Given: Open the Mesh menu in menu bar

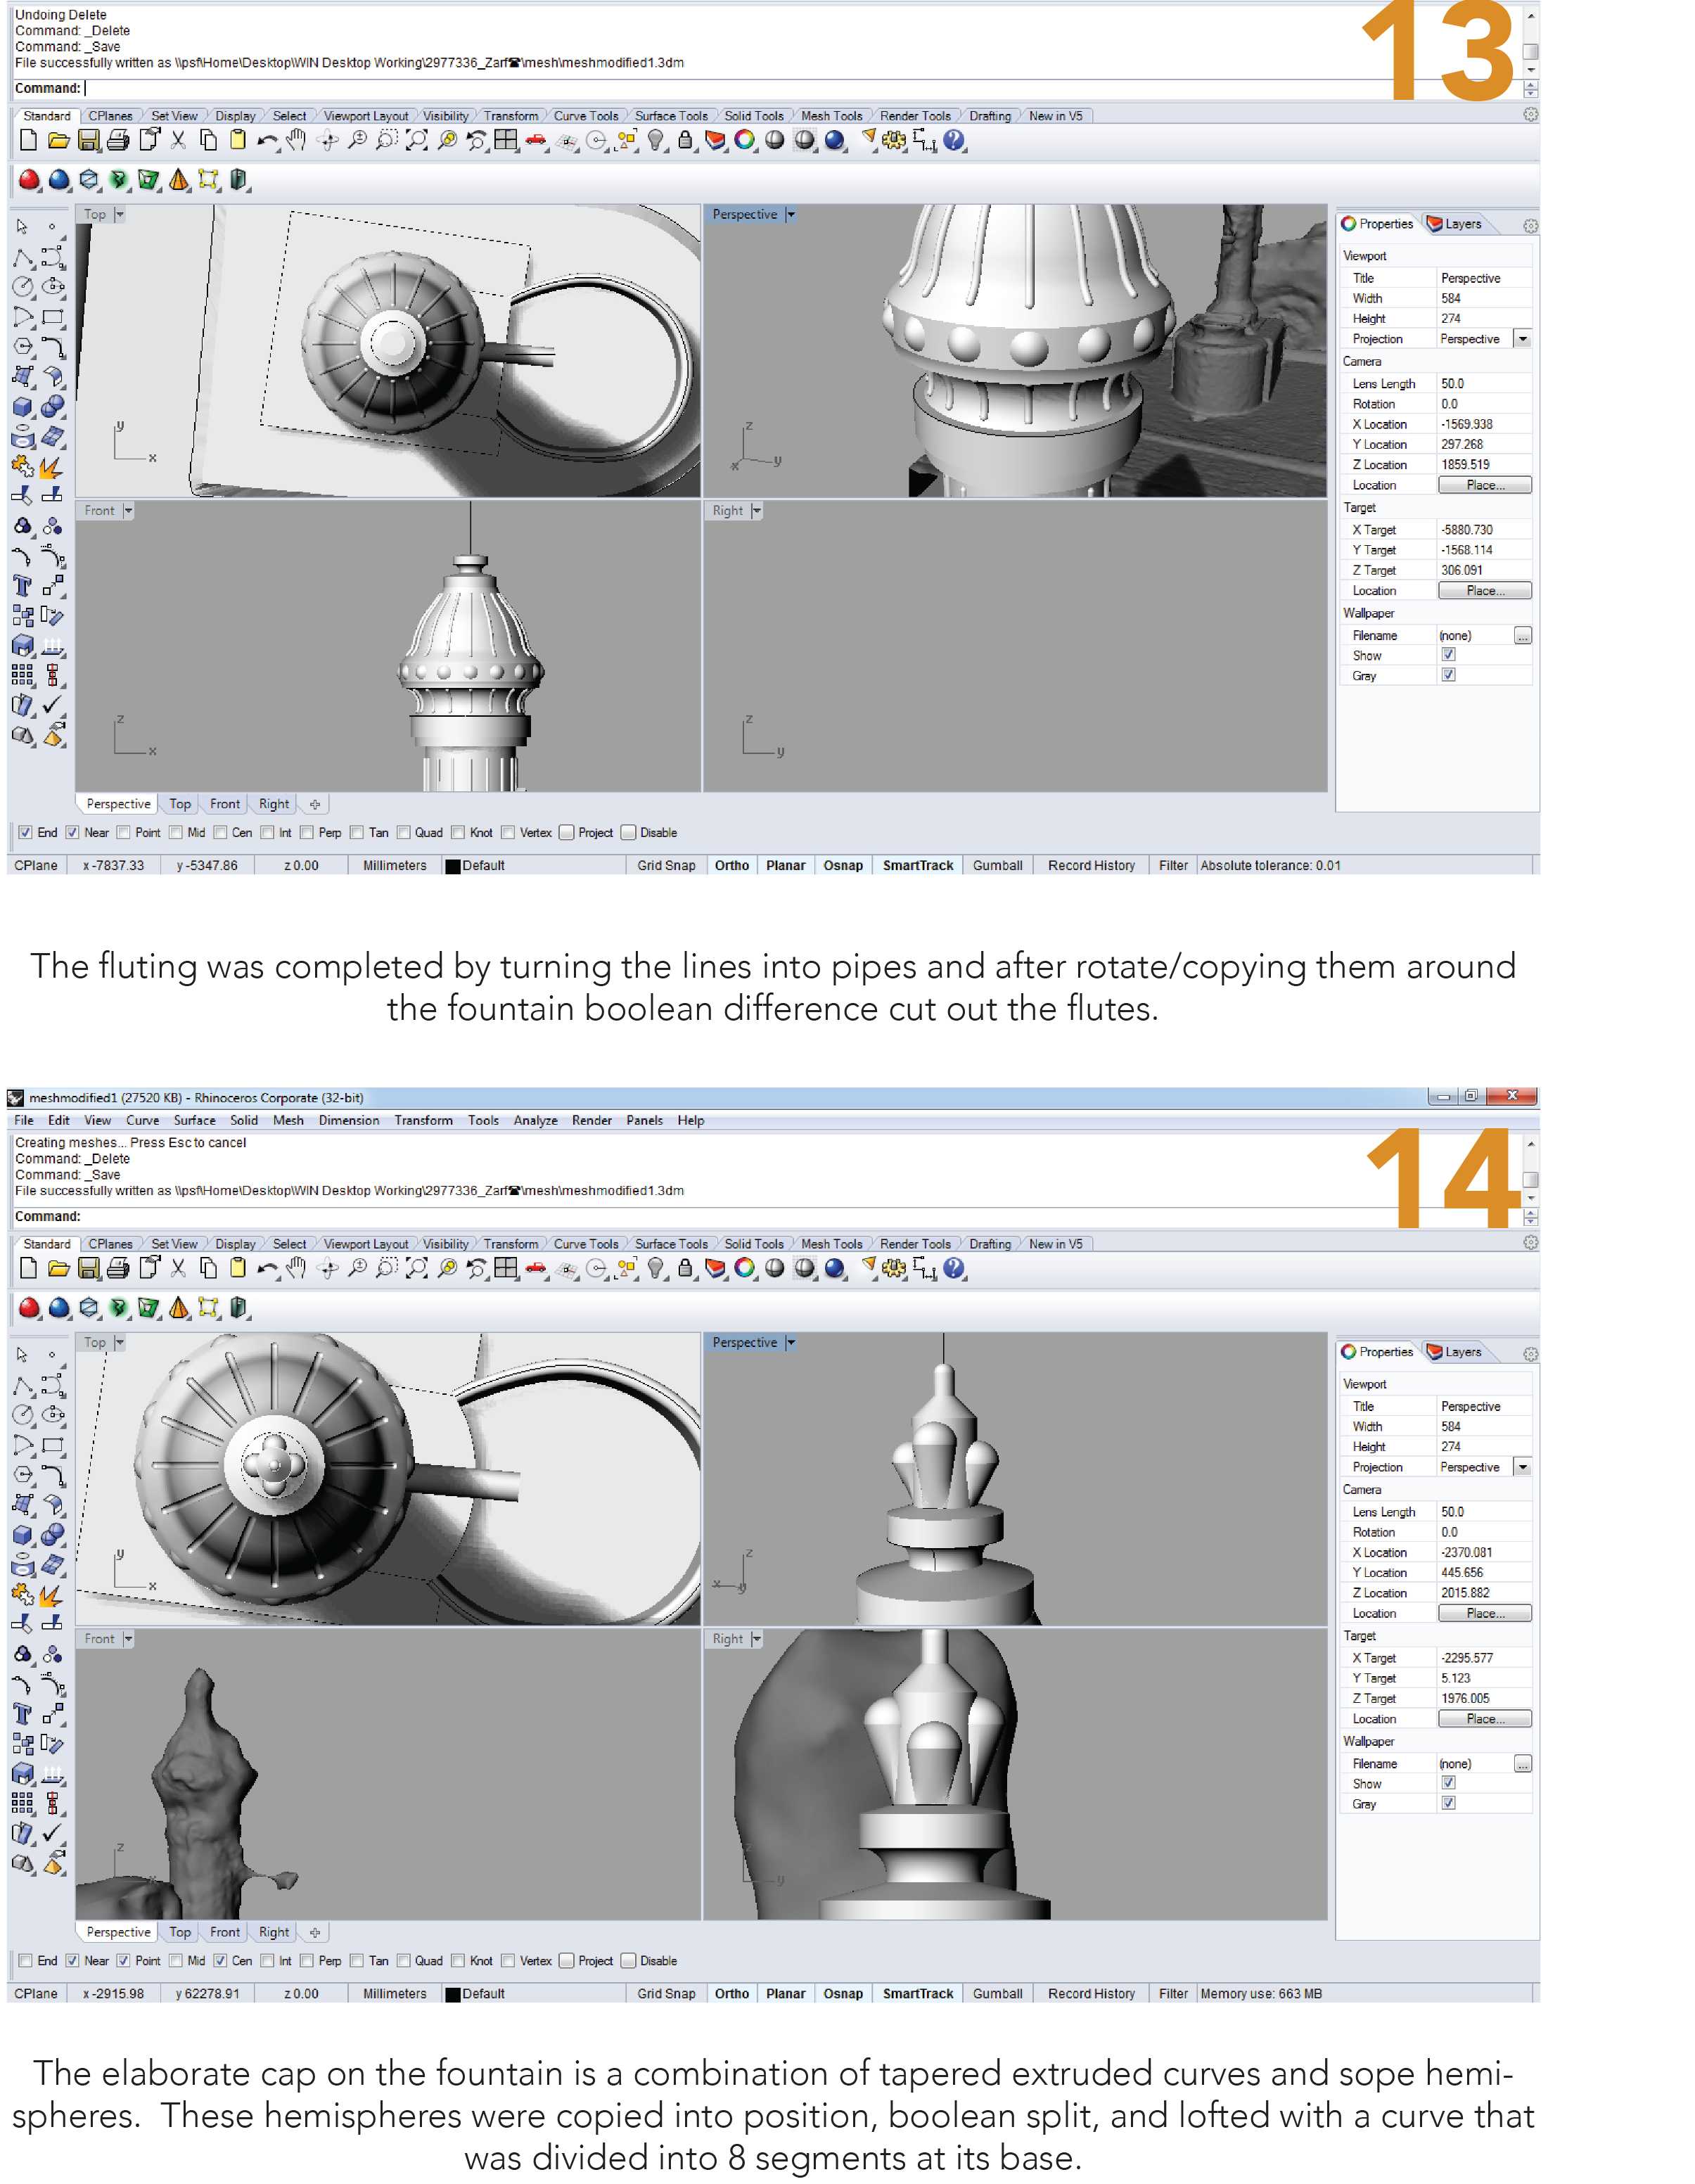Looking at the screenshot, I should (x=288, y=1120).
